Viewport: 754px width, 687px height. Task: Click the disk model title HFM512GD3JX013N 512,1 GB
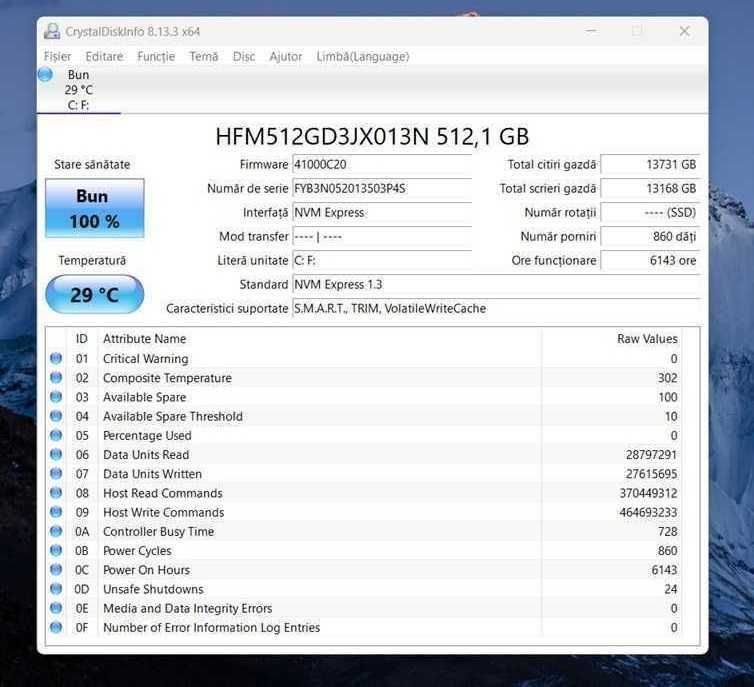[372, 137]
